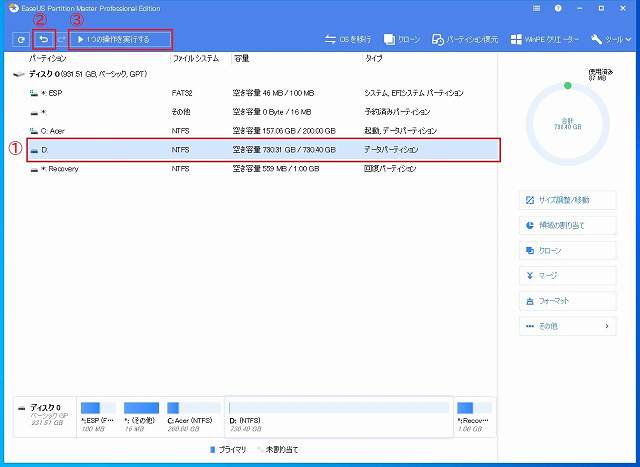This screenshot has height=467, width=640.
Task: Select C: Acer block in disk map
Action: point(193,417)
